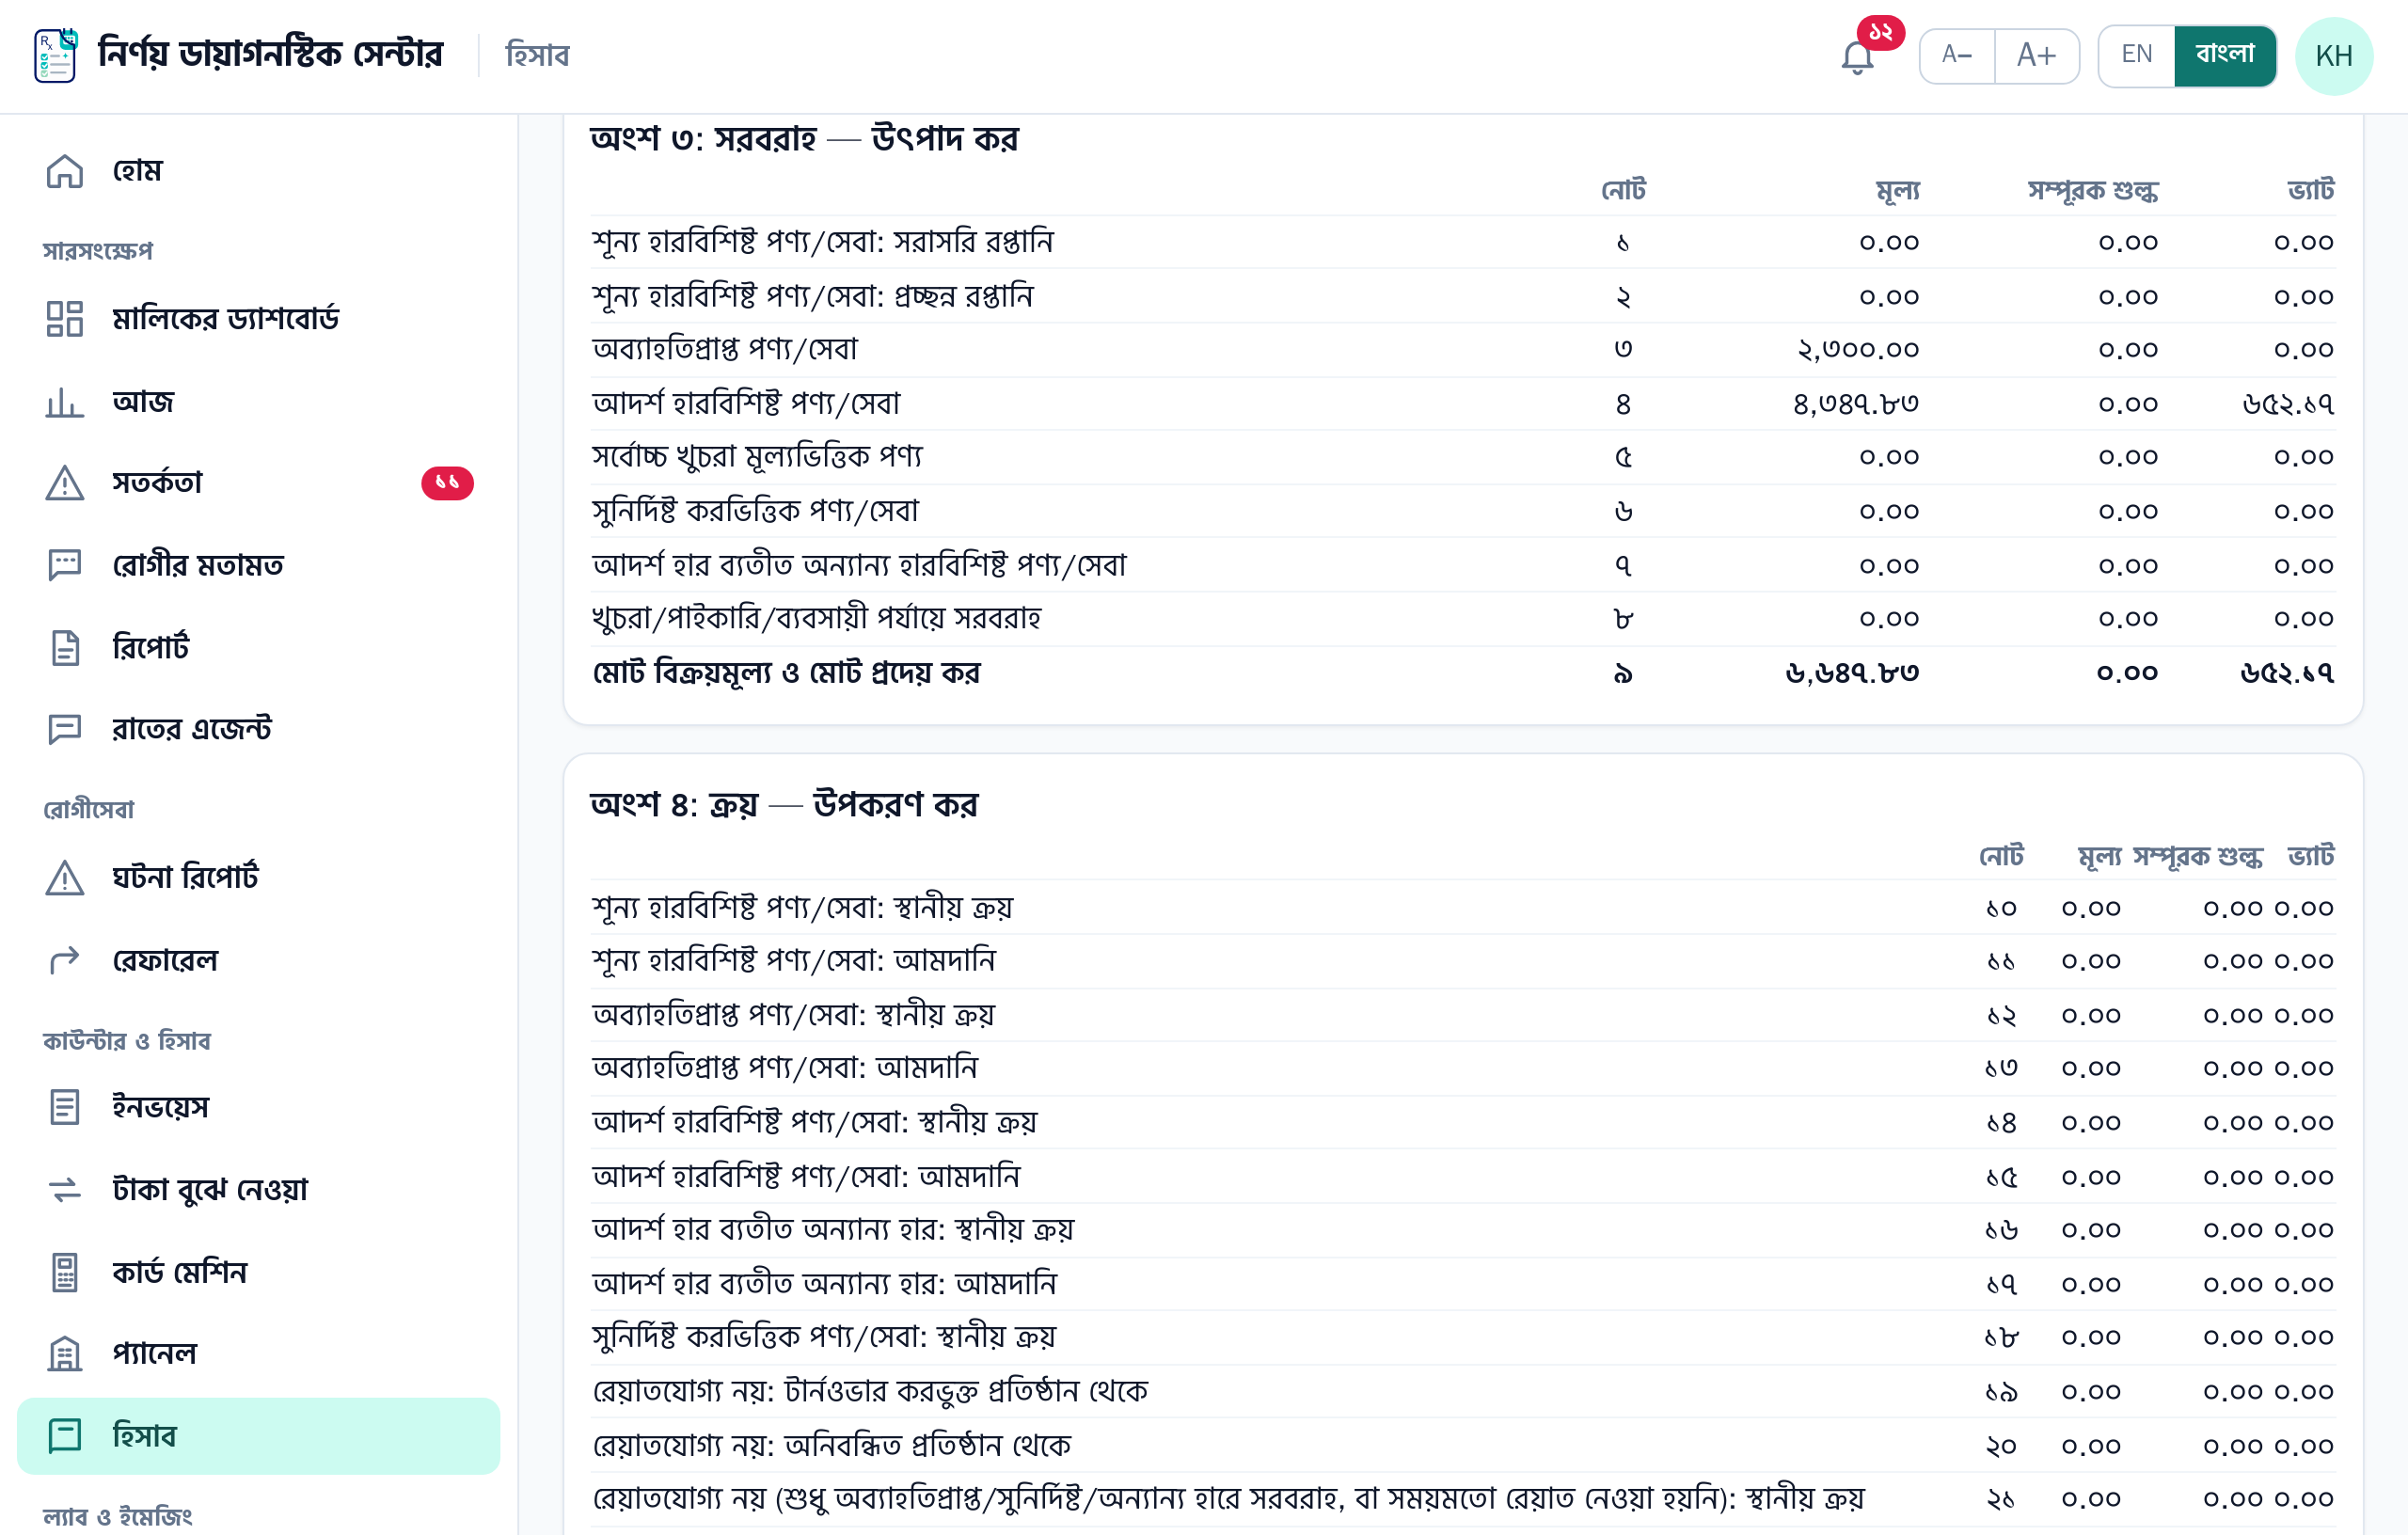2408x1535 pixels.
Task: Click row শূন্য হারবিশিষ্ট পণ্য/সেবা: সরাসরি রপ্তানি
Action: pyautogui.click(x=1463, y=242)
